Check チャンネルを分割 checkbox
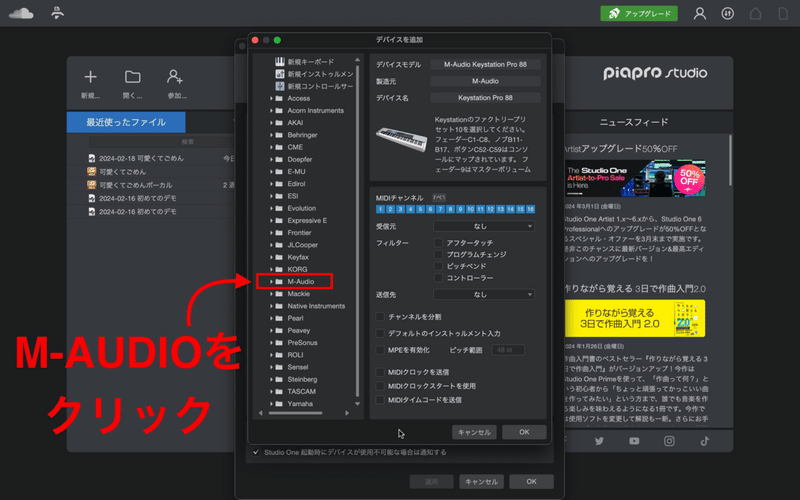Viewport: 800px width, 500px height. (380, 317)
